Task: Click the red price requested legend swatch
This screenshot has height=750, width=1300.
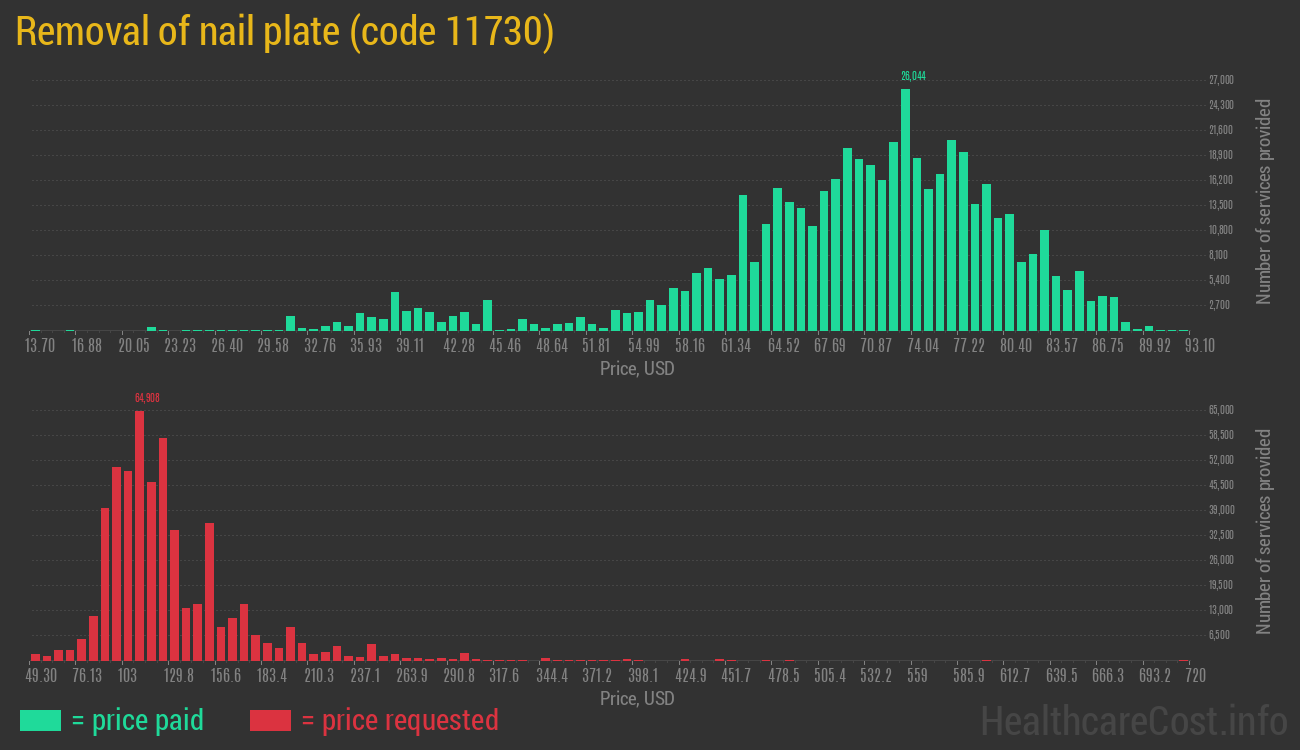Action: click(270, 720)
